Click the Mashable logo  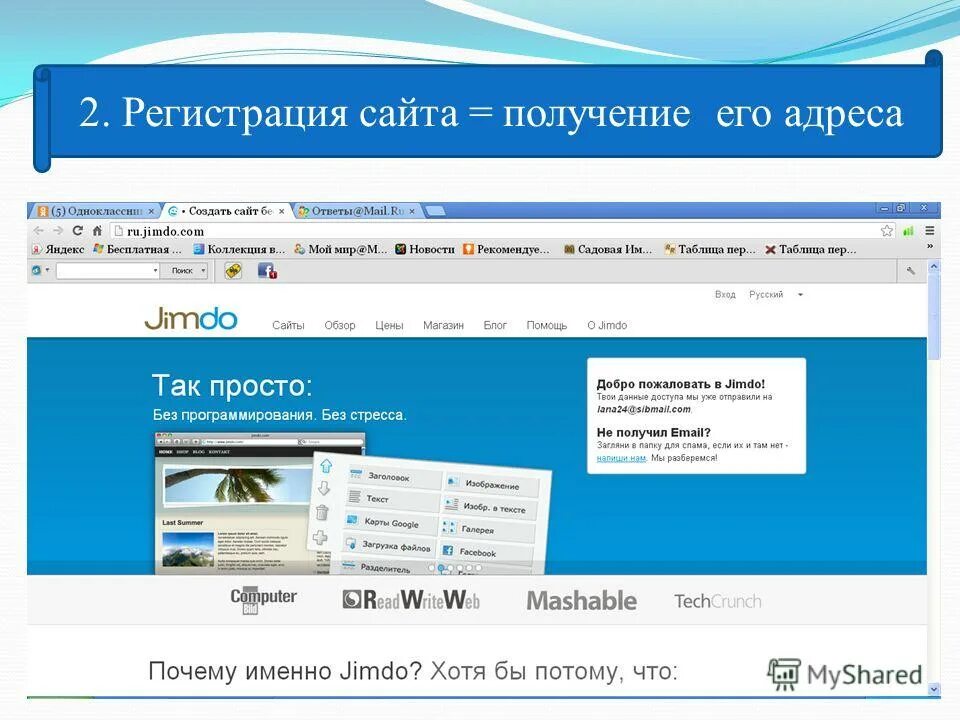582,601
